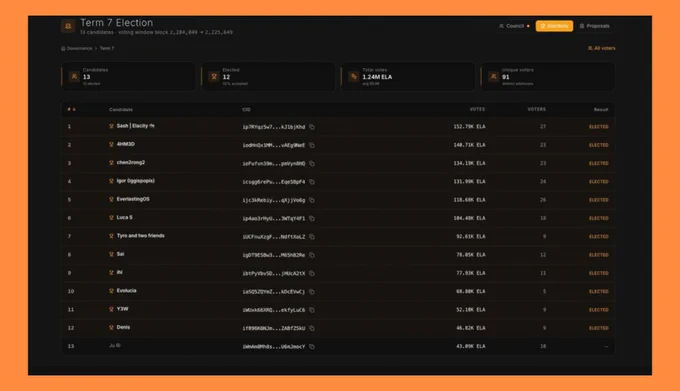
Task: Click ELECTED status in EverlastingOS row
Action: tap(598, 200)
